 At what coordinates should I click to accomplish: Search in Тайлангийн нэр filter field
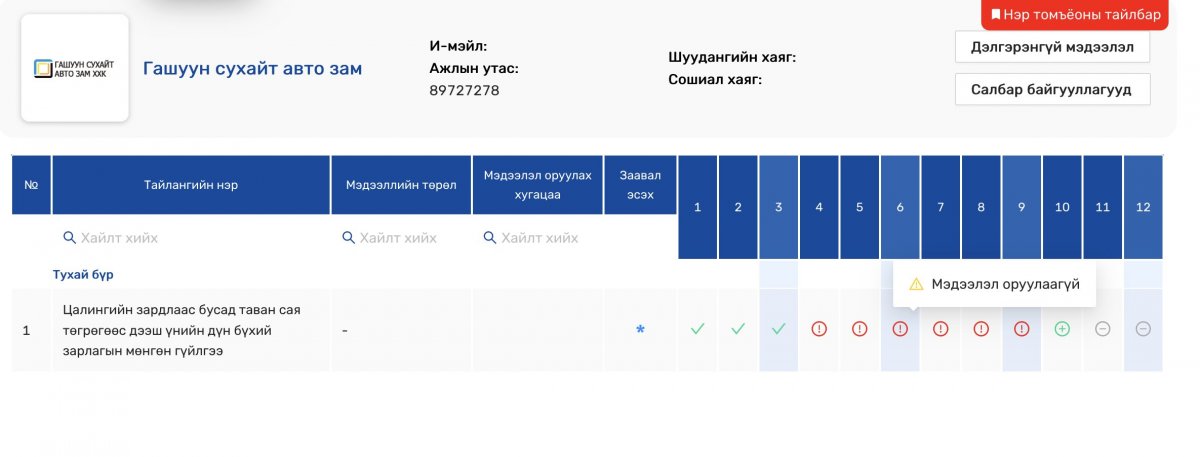tap(190, 238)
